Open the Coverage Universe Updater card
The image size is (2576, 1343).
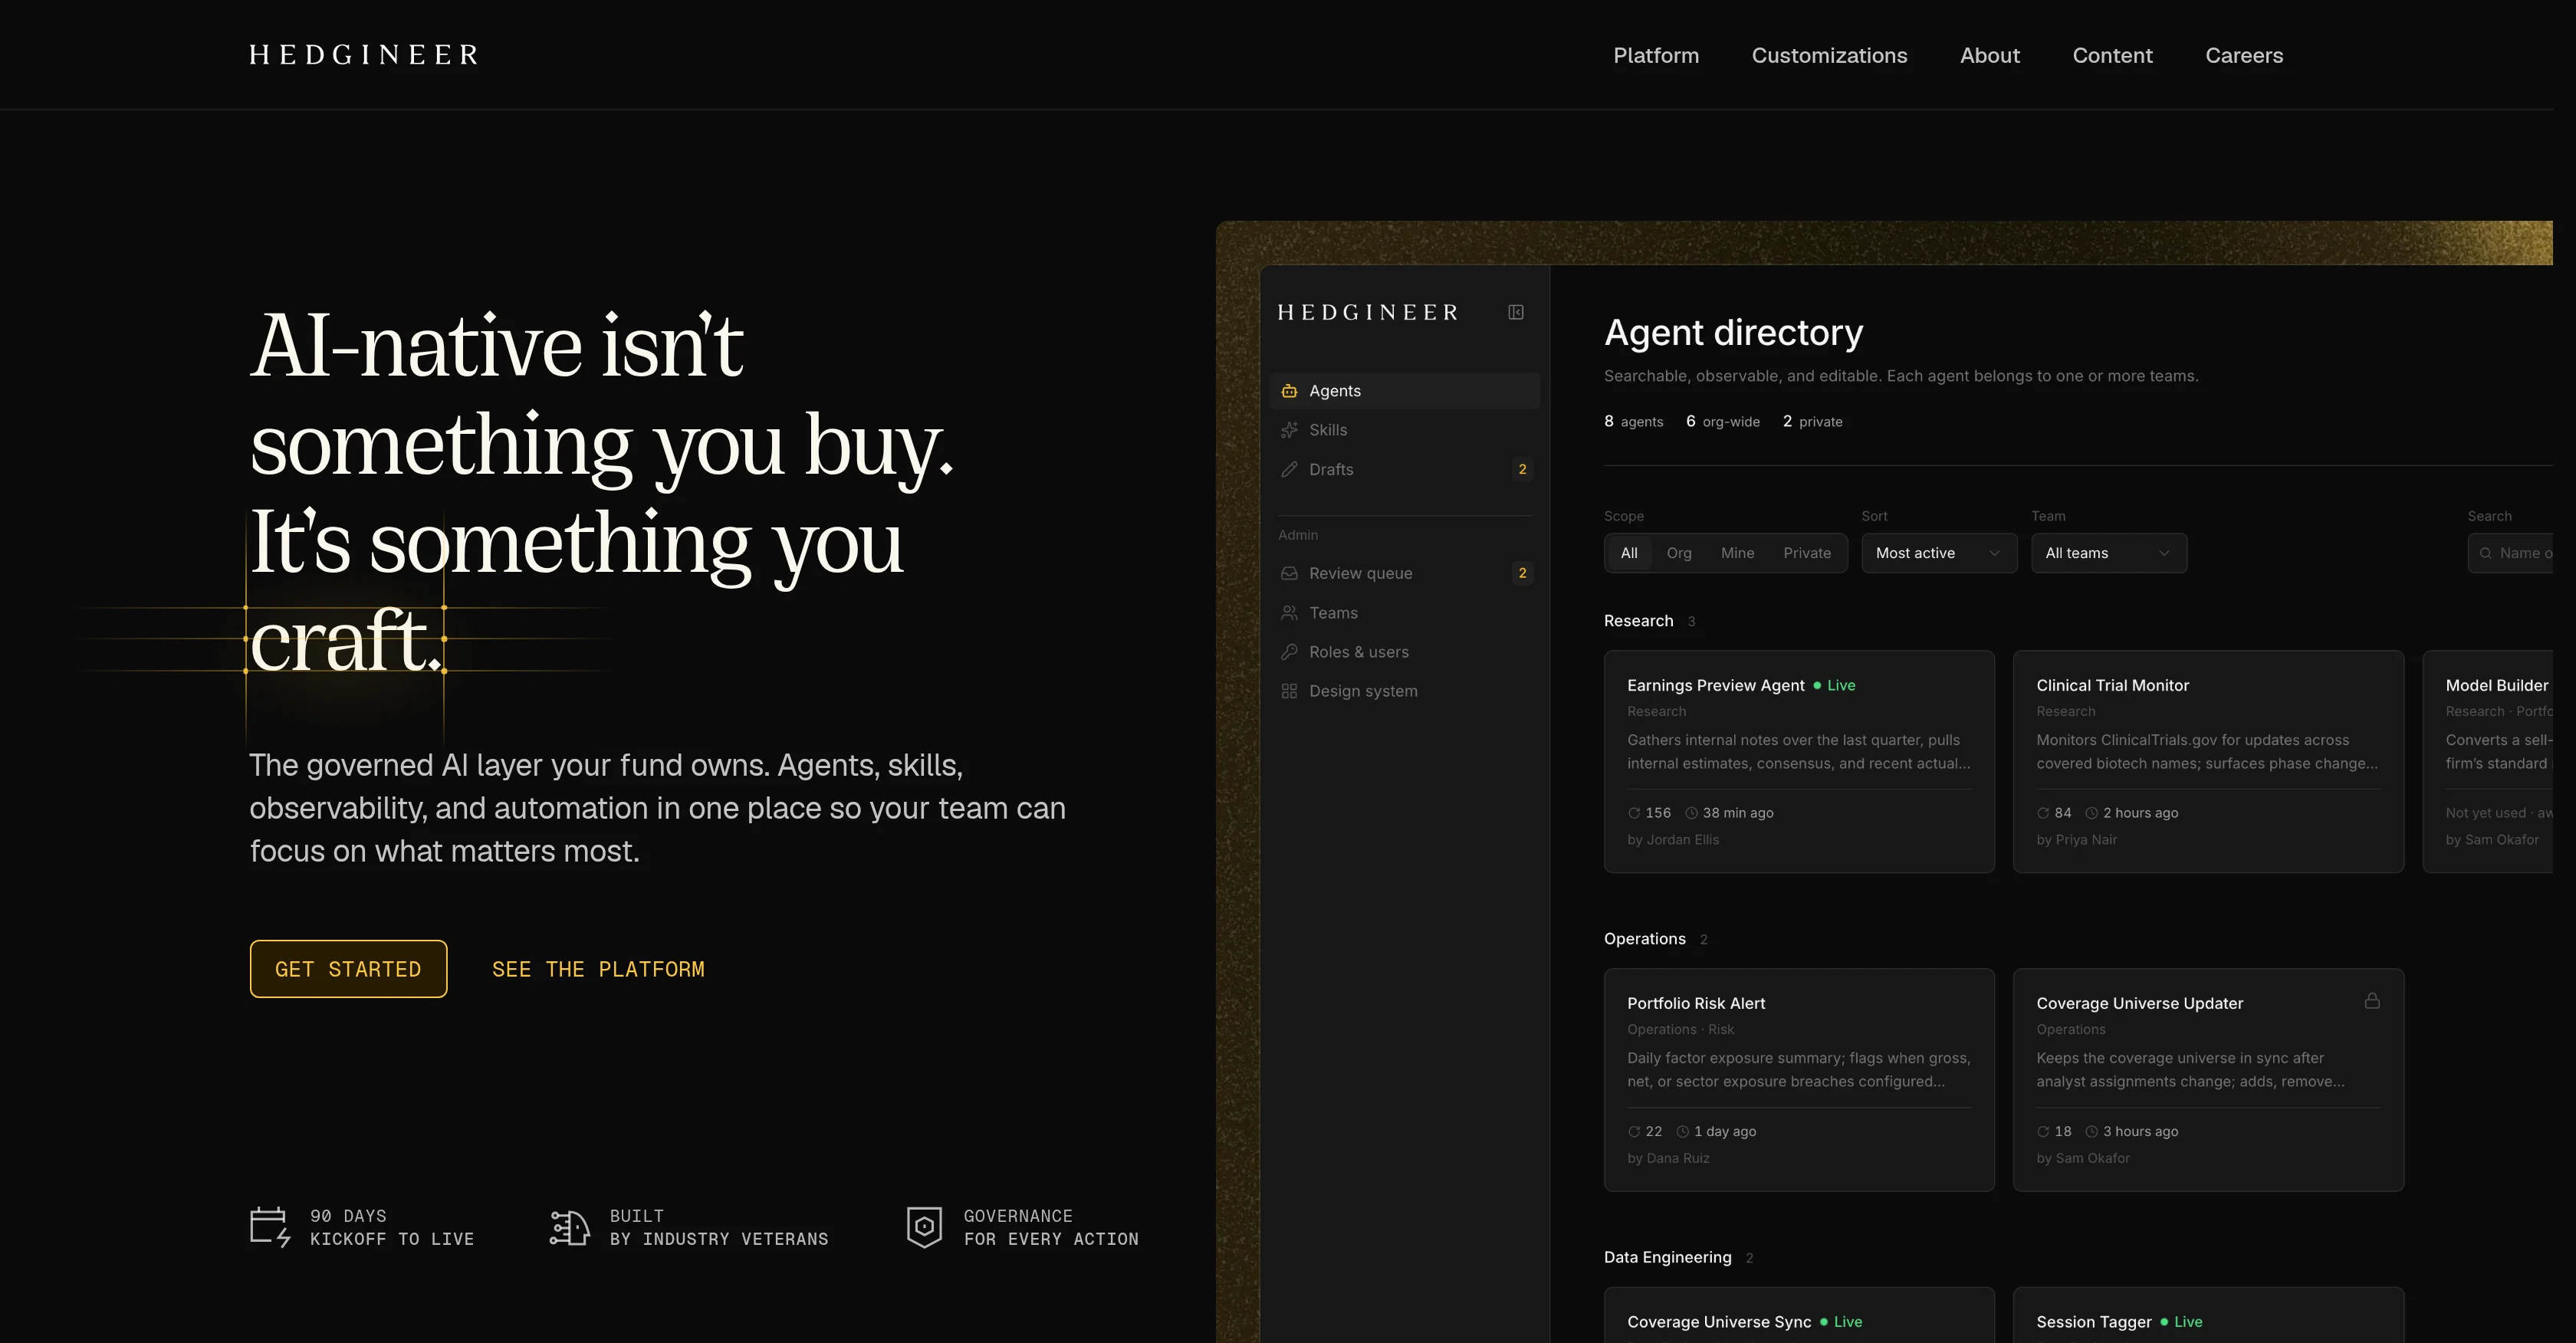point(2208,1080)
